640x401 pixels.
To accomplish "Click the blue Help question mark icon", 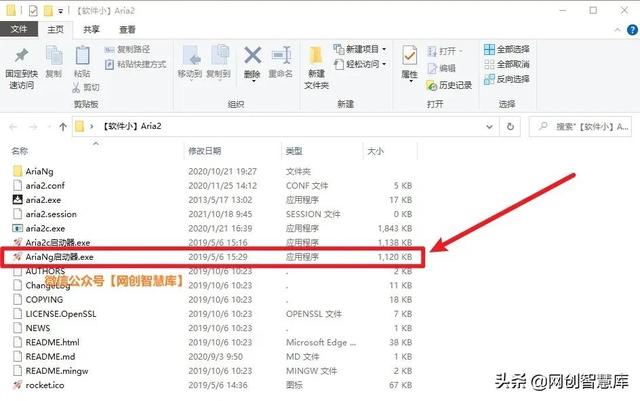I will [x=632, y=30].
